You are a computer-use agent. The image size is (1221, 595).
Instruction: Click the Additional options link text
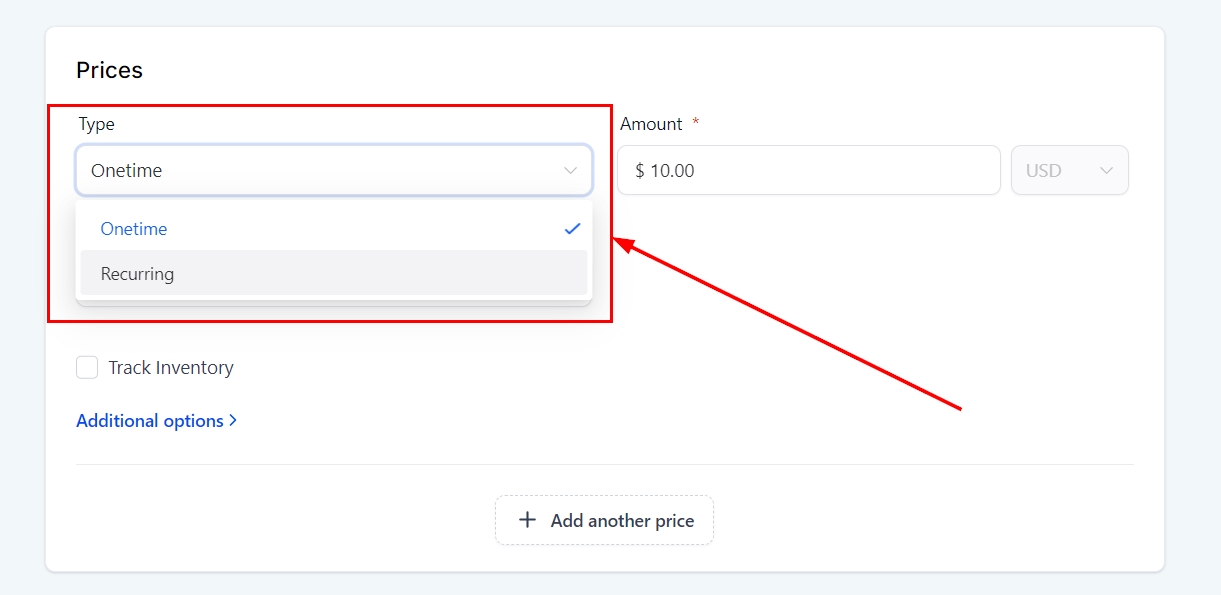point(150,421)
